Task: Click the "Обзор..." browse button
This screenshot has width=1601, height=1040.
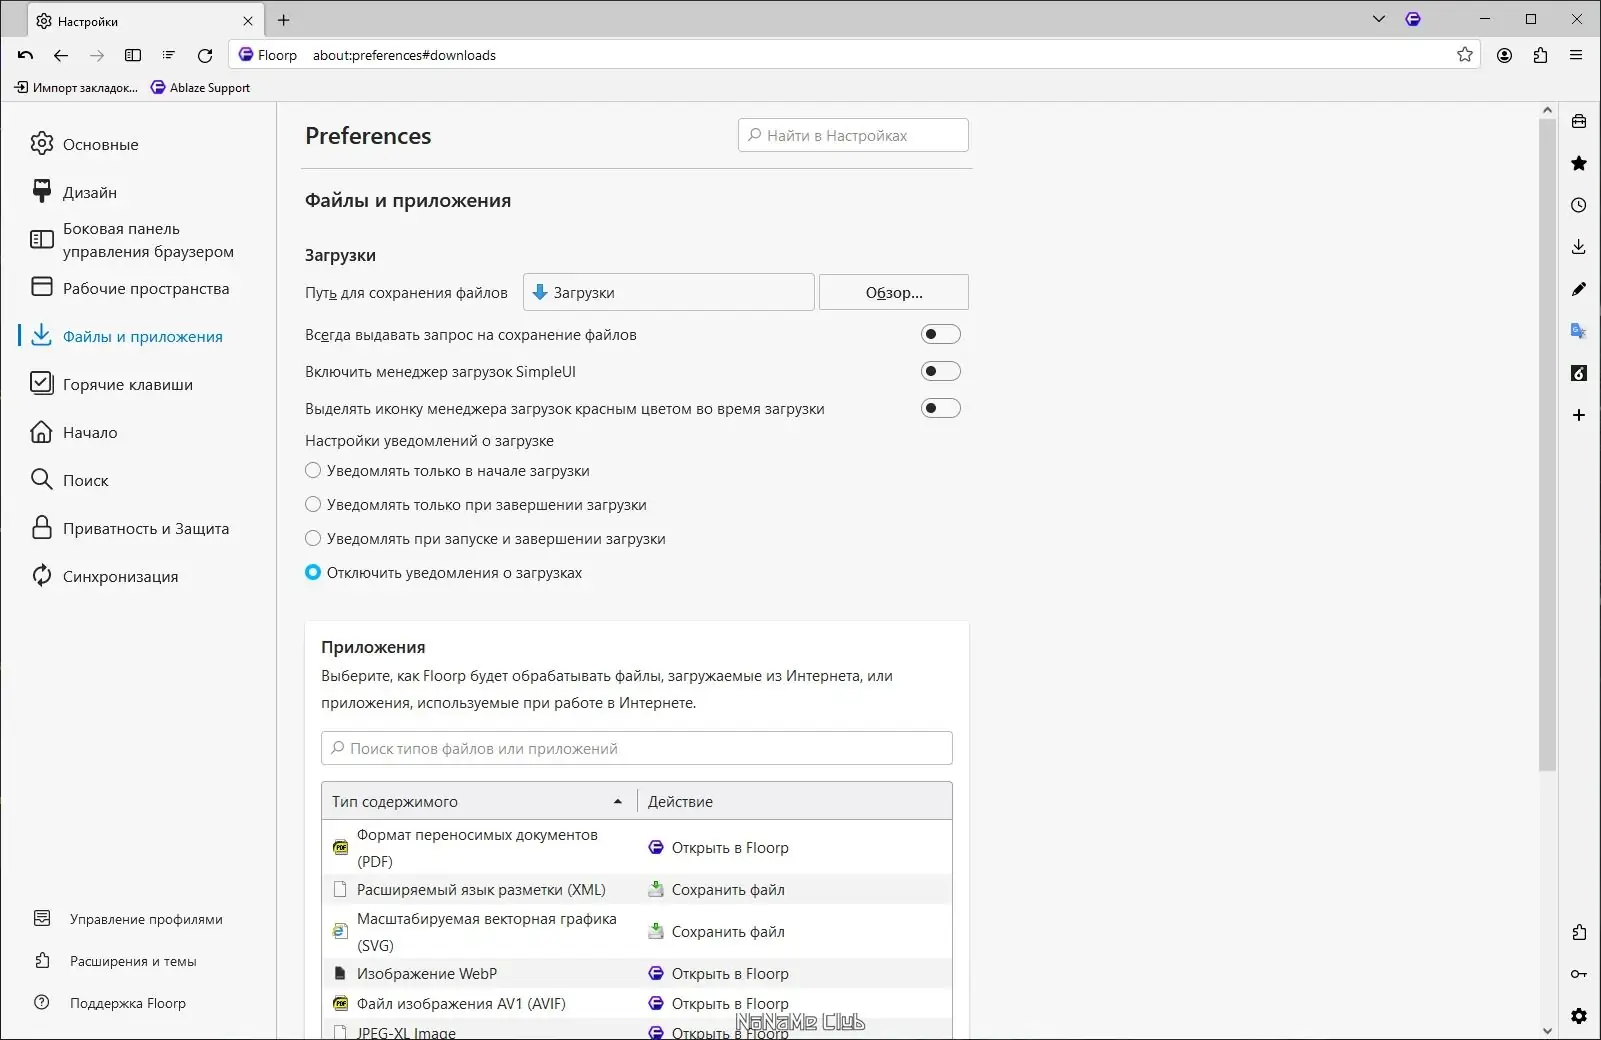Action: (x=893, y=292)
